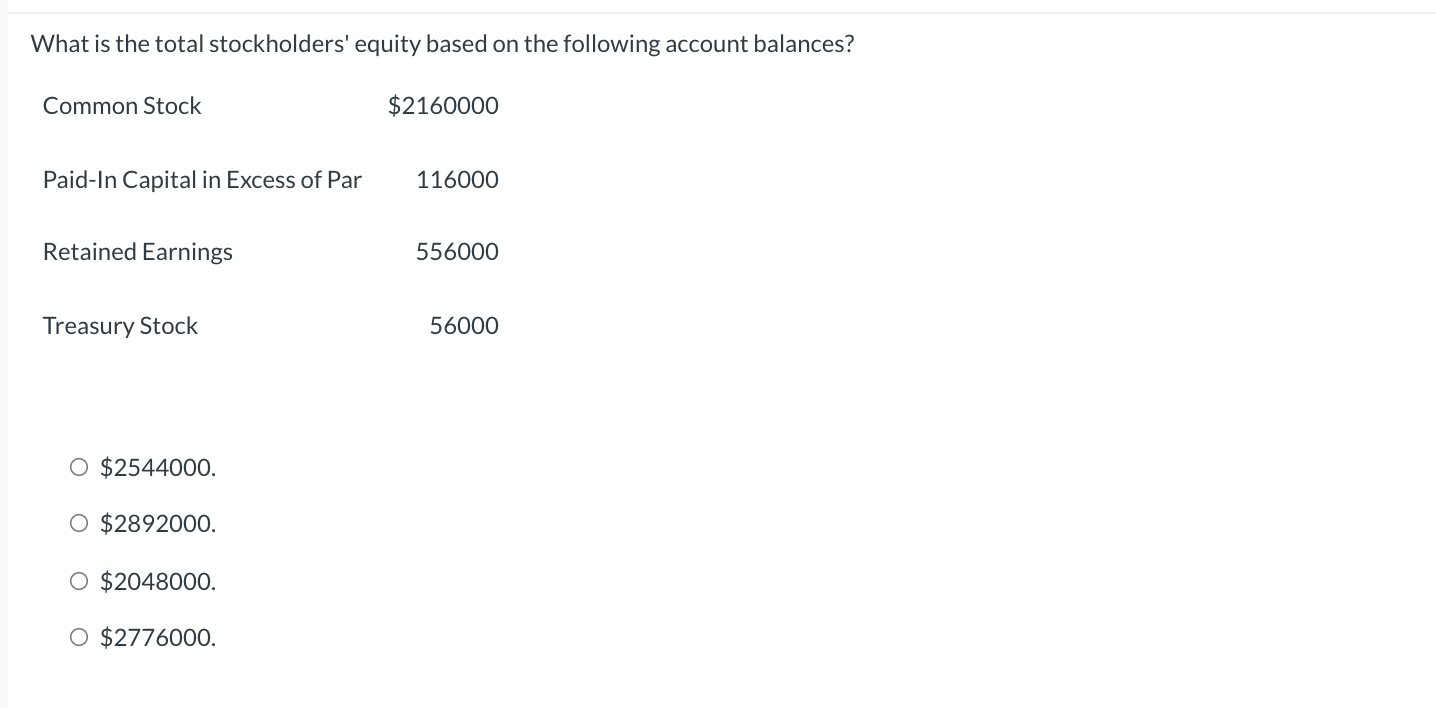The width and height of the screenshot is (1436, 708).
Task: Click the Common Stock account label
Action: click(122, 106)
